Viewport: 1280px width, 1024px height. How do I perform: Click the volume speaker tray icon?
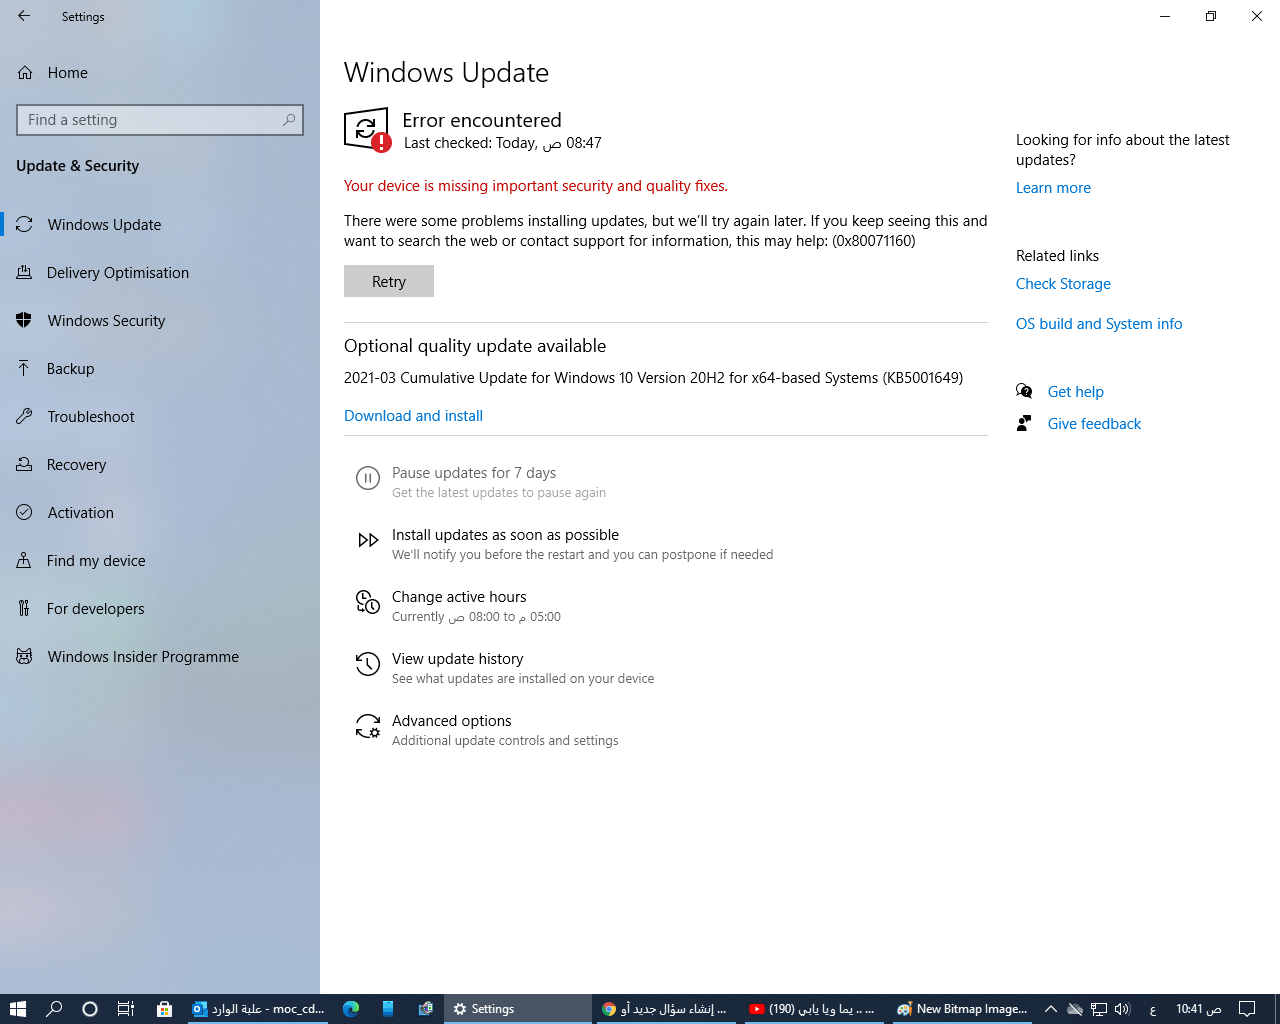(1122, 1009)
